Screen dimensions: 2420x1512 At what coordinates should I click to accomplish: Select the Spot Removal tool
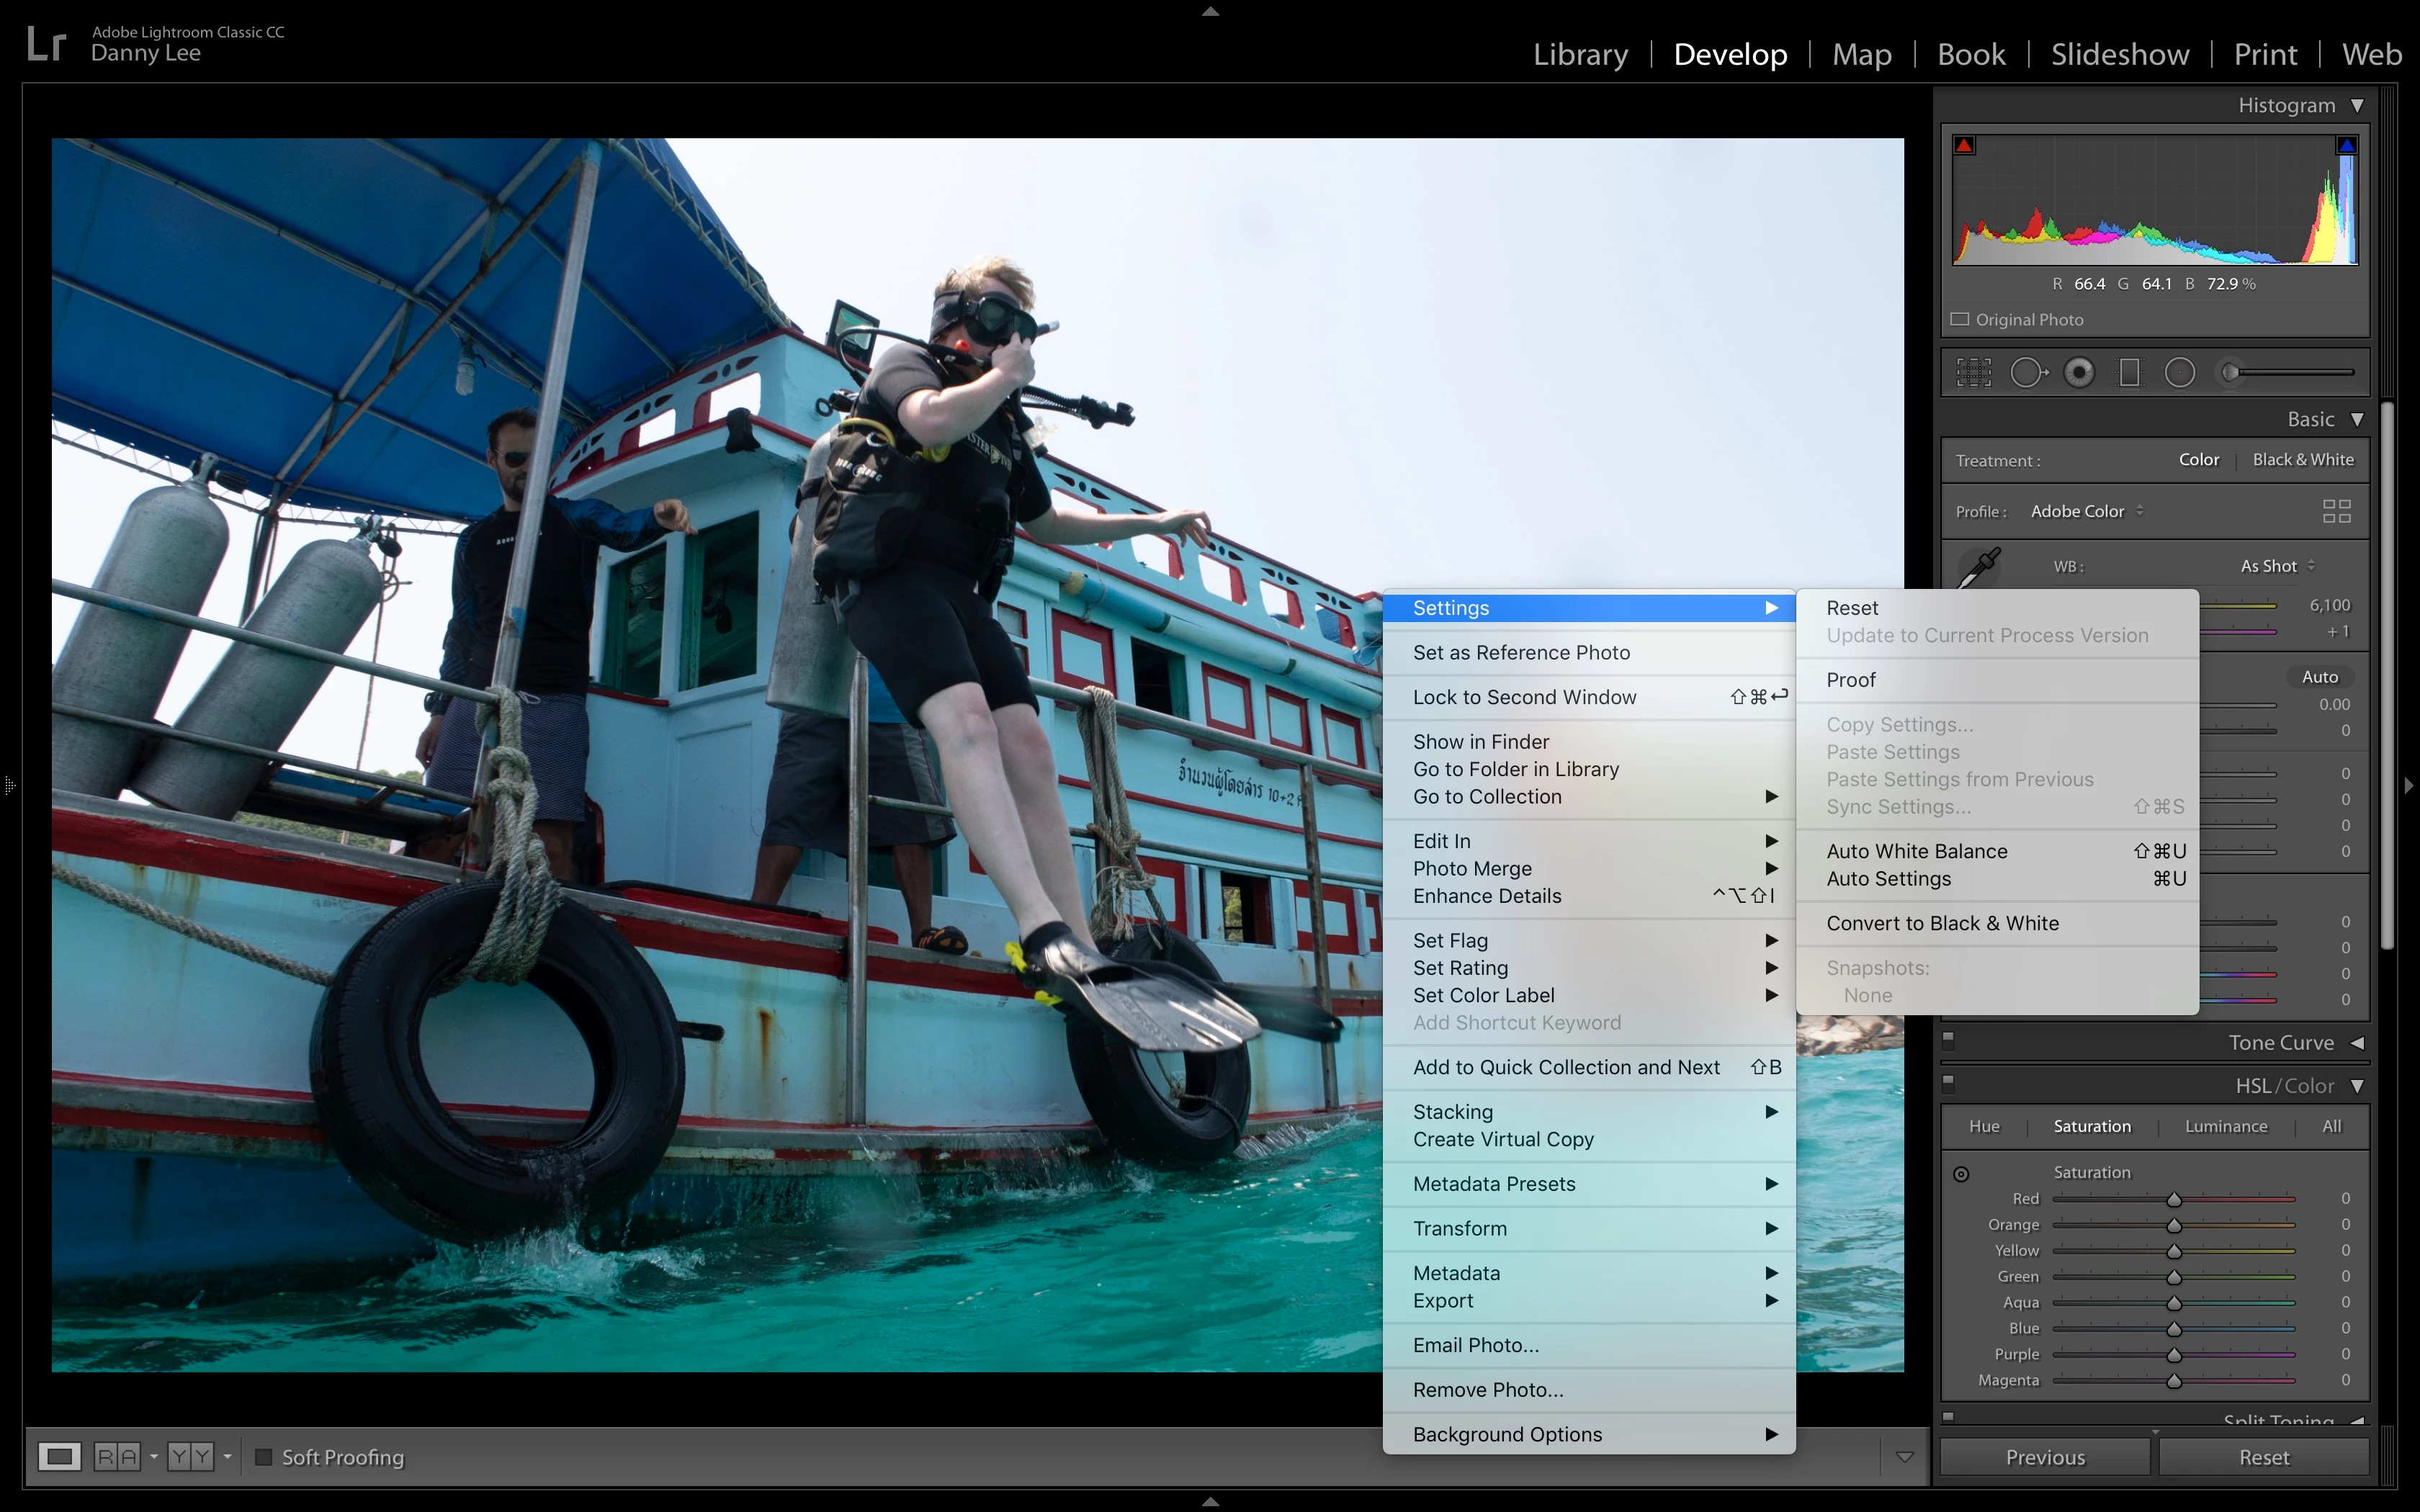[2028, 373]
